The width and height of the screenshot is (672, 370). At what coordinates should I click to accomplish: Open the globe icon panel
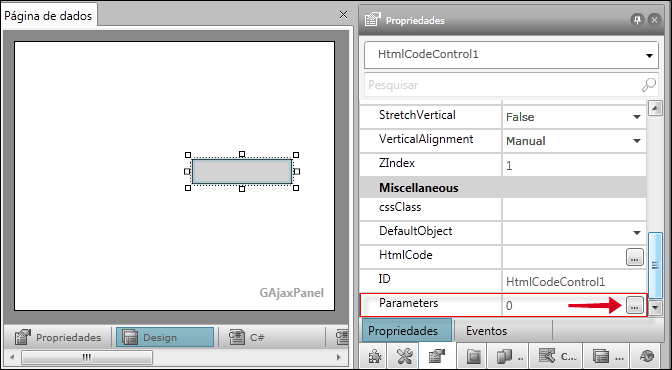647,356
